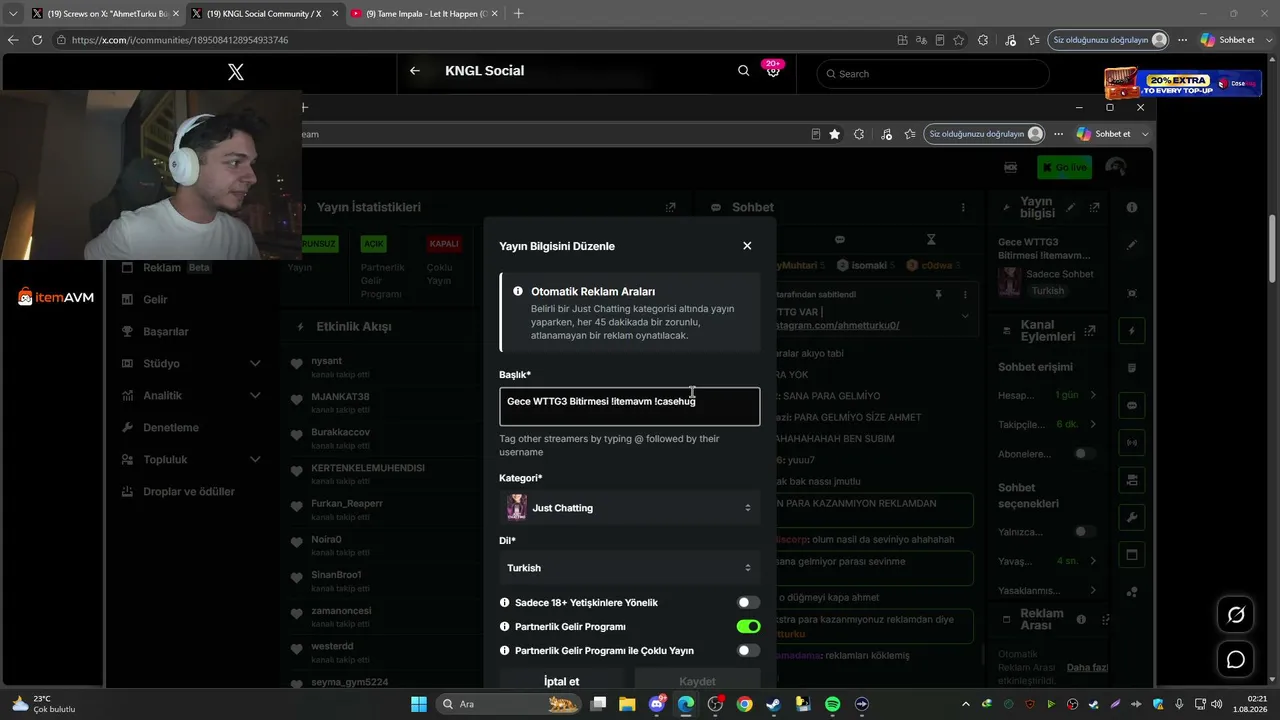Image resolution: width=1280 pixels, height=720 pixels.
Task: Open the wrench tool in right toolbar
Action: (1132, 517)
